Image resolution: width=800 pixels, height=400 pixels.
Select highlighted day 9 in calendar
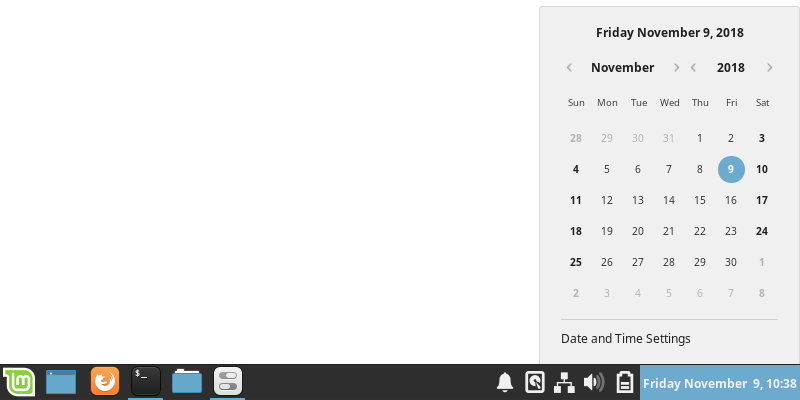click(731, 169)
